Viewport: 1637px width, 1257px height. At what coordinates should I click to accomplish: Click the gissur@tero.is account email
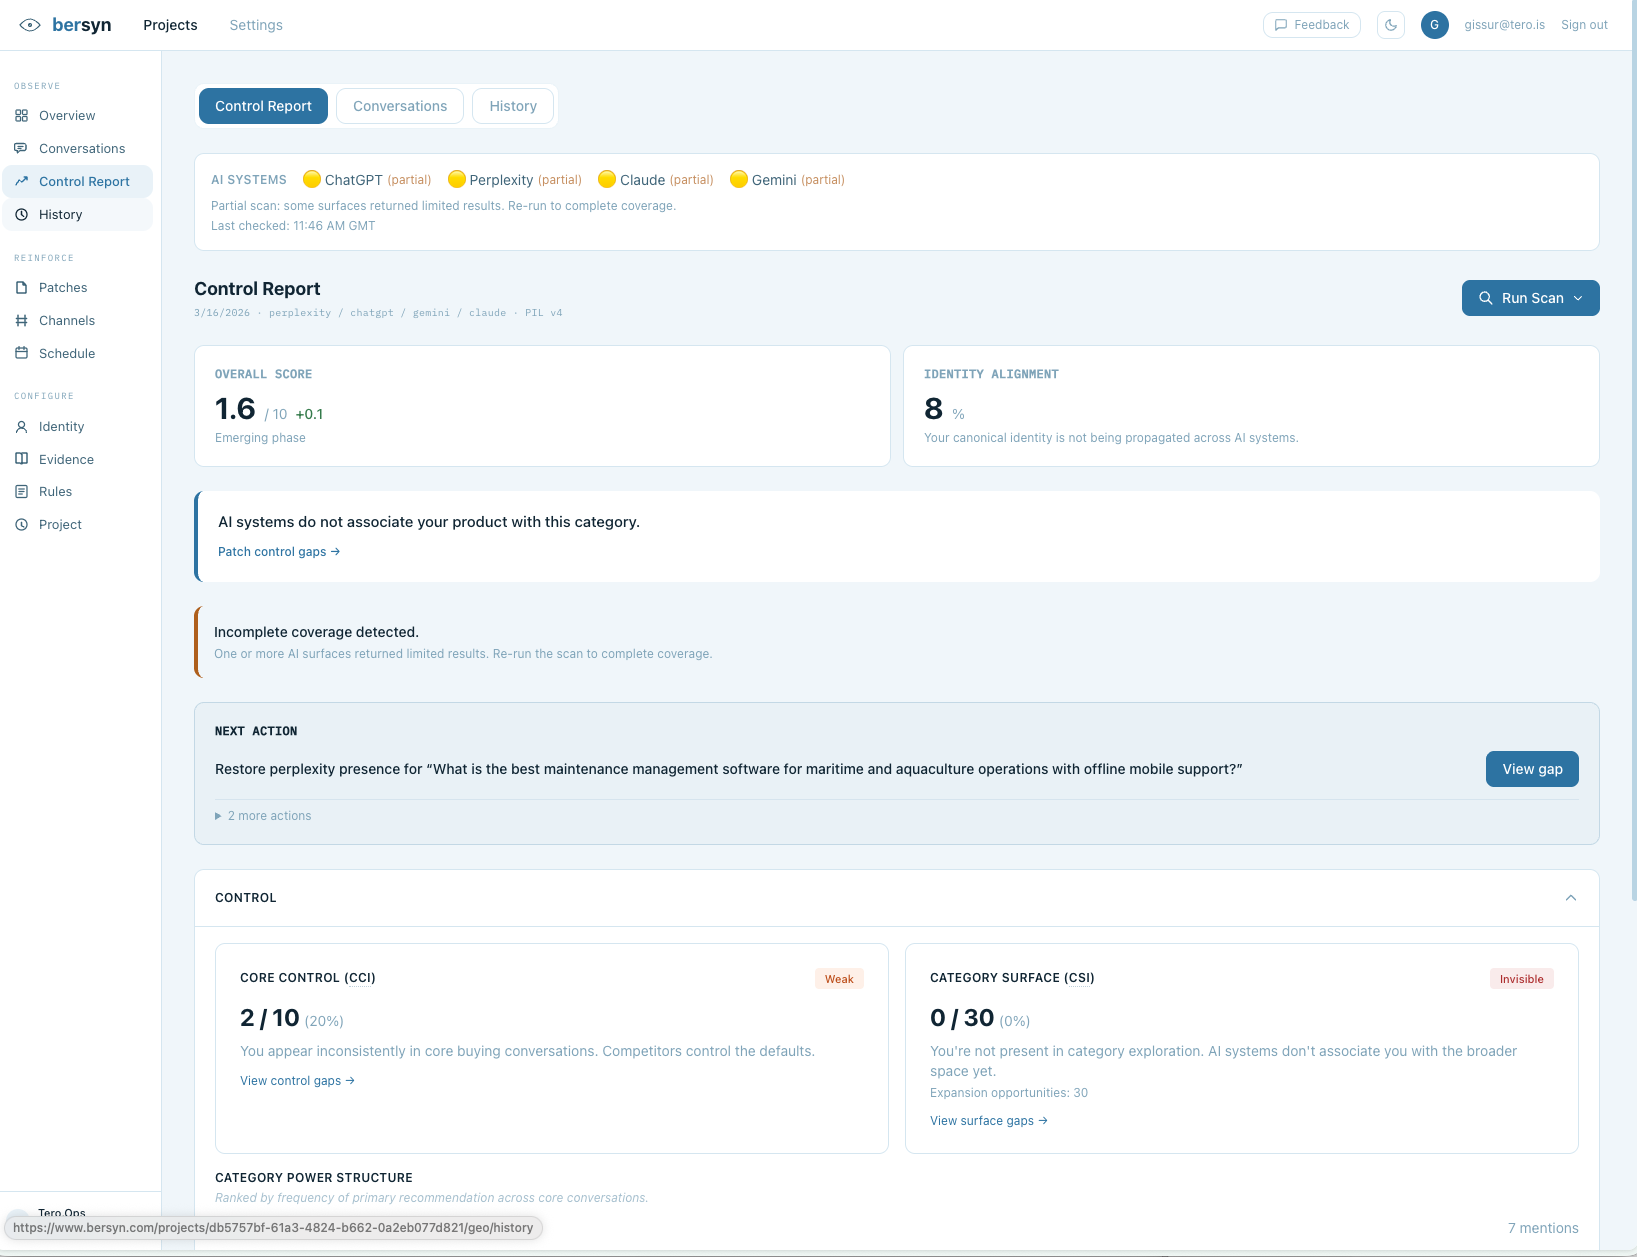(1504, 25)
